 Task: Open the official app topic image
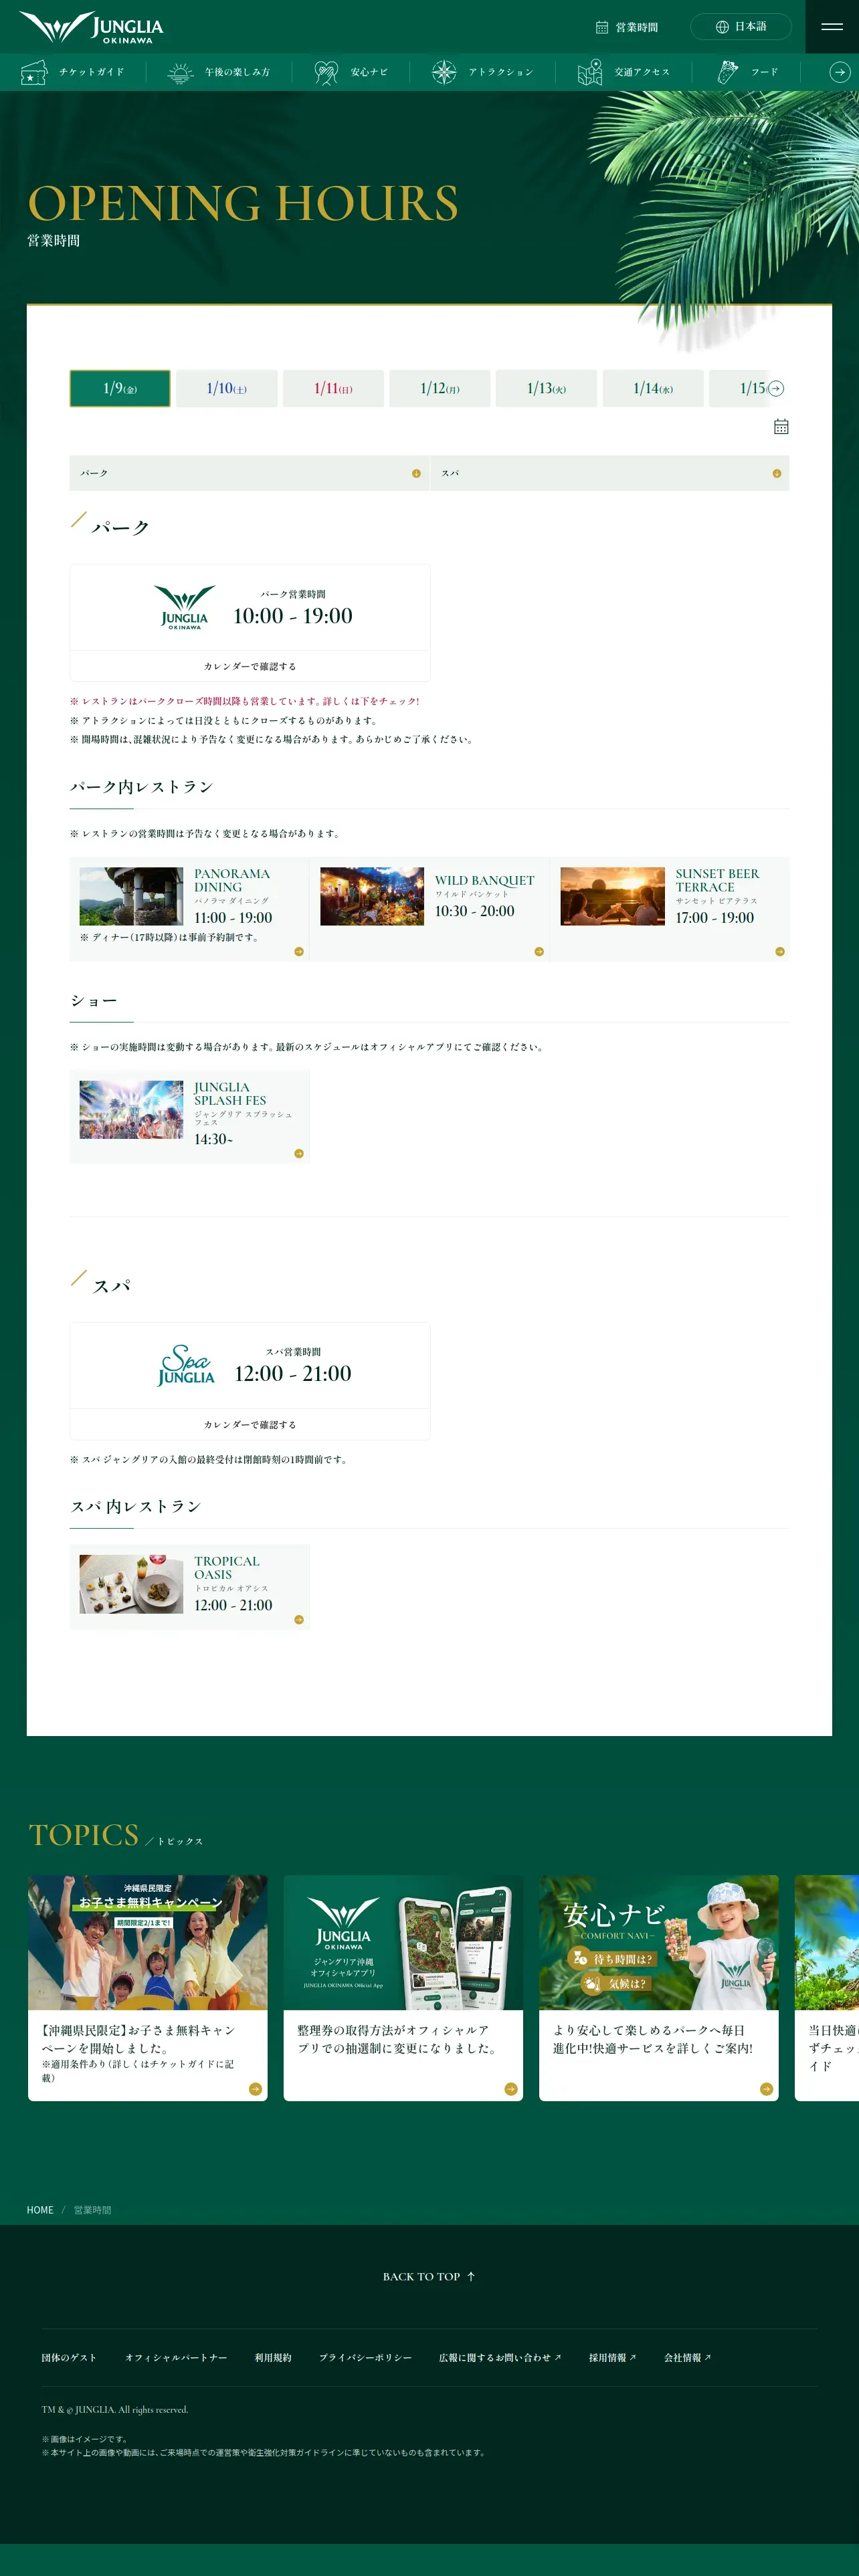click(403, 1942)
